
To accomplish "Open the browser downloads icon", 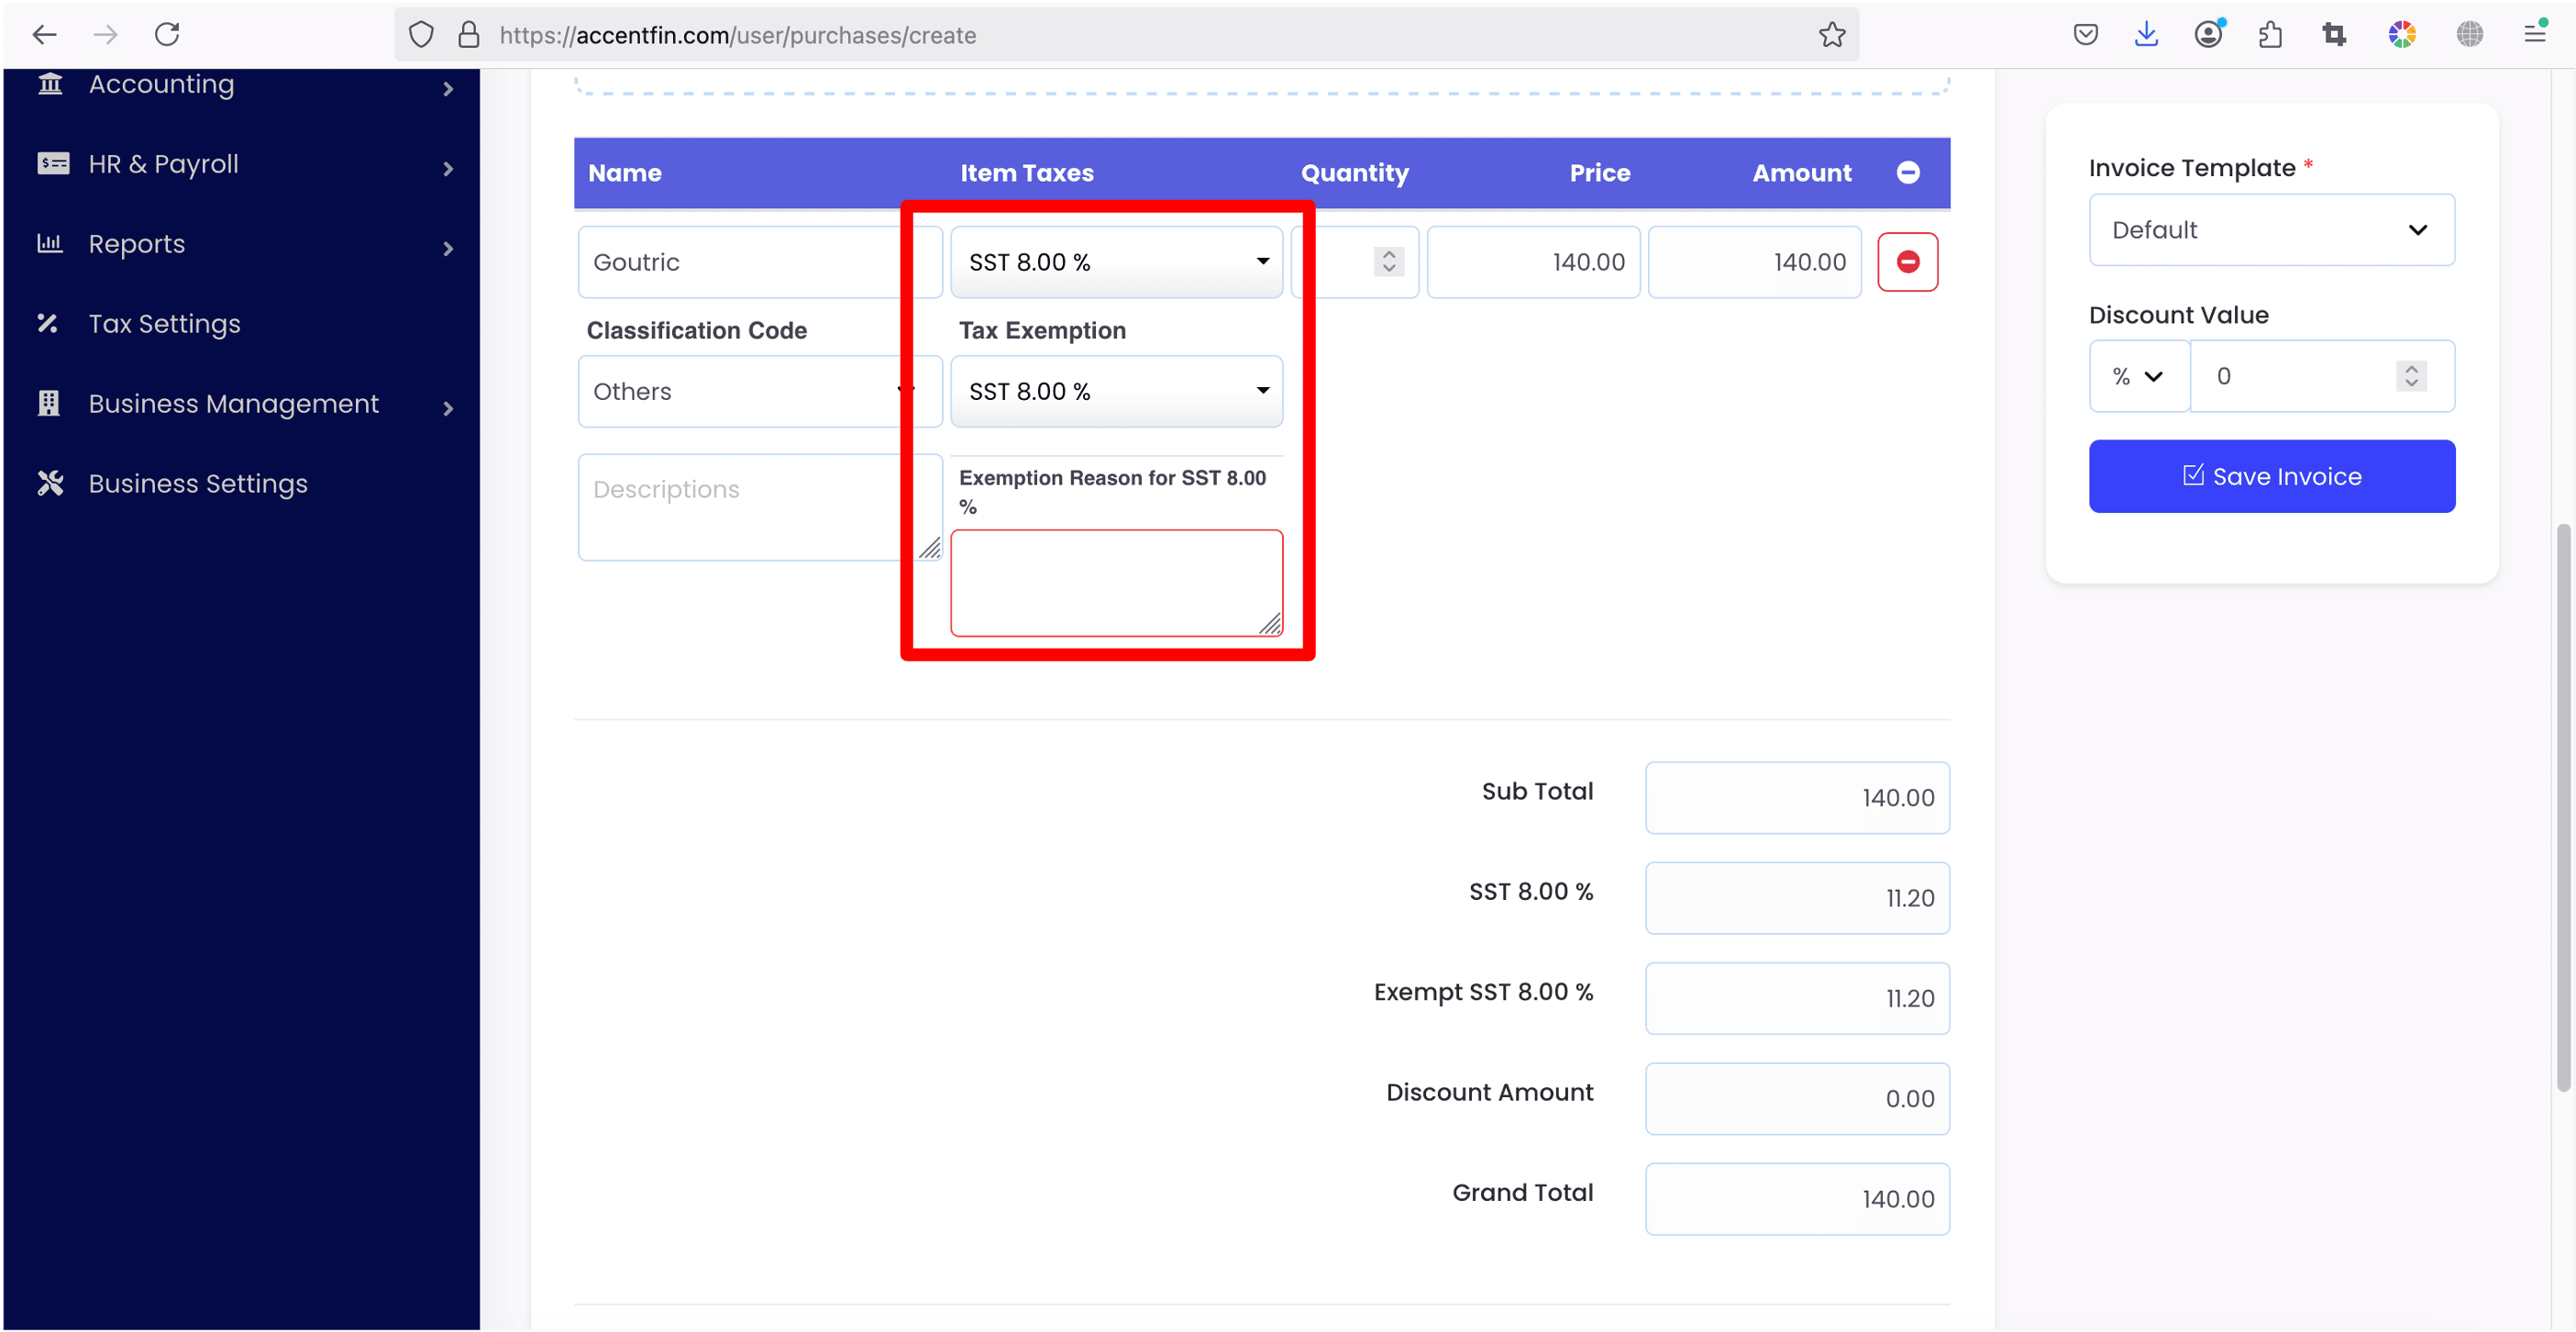I will tap(2146, 35).
